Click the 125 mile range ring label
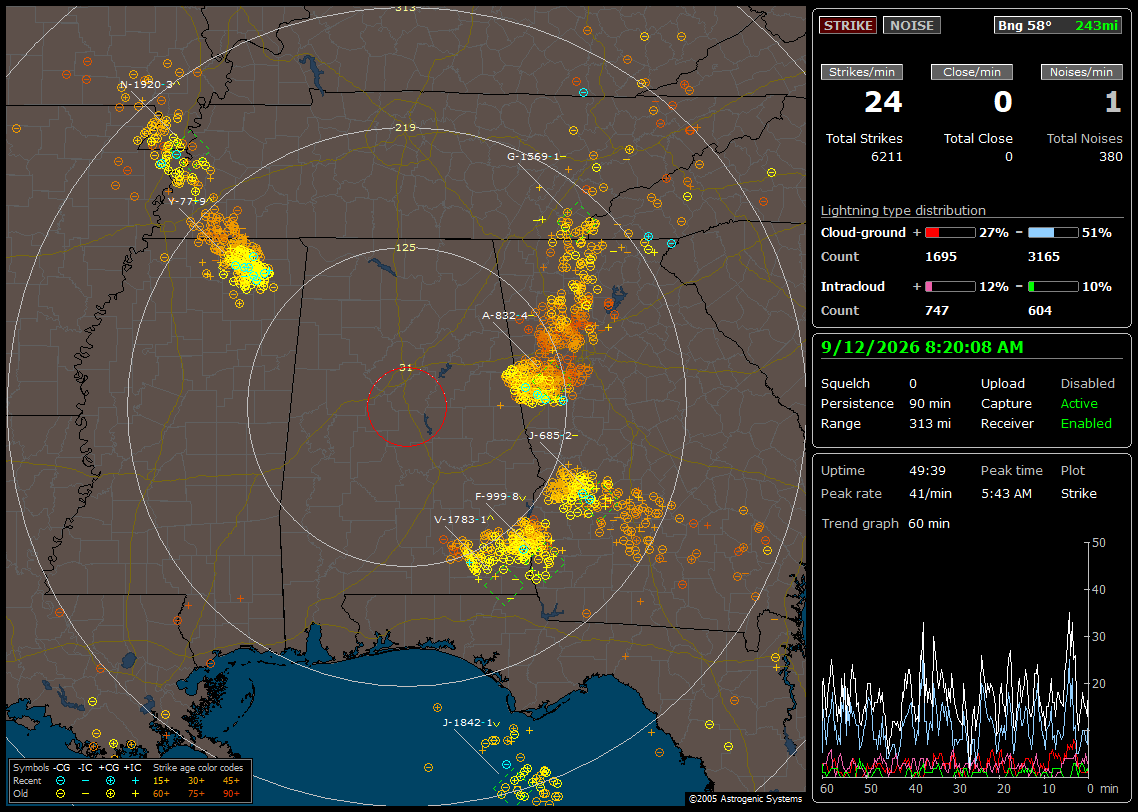This screenshot has width=1138, height=812. click(x=405, y=247)
